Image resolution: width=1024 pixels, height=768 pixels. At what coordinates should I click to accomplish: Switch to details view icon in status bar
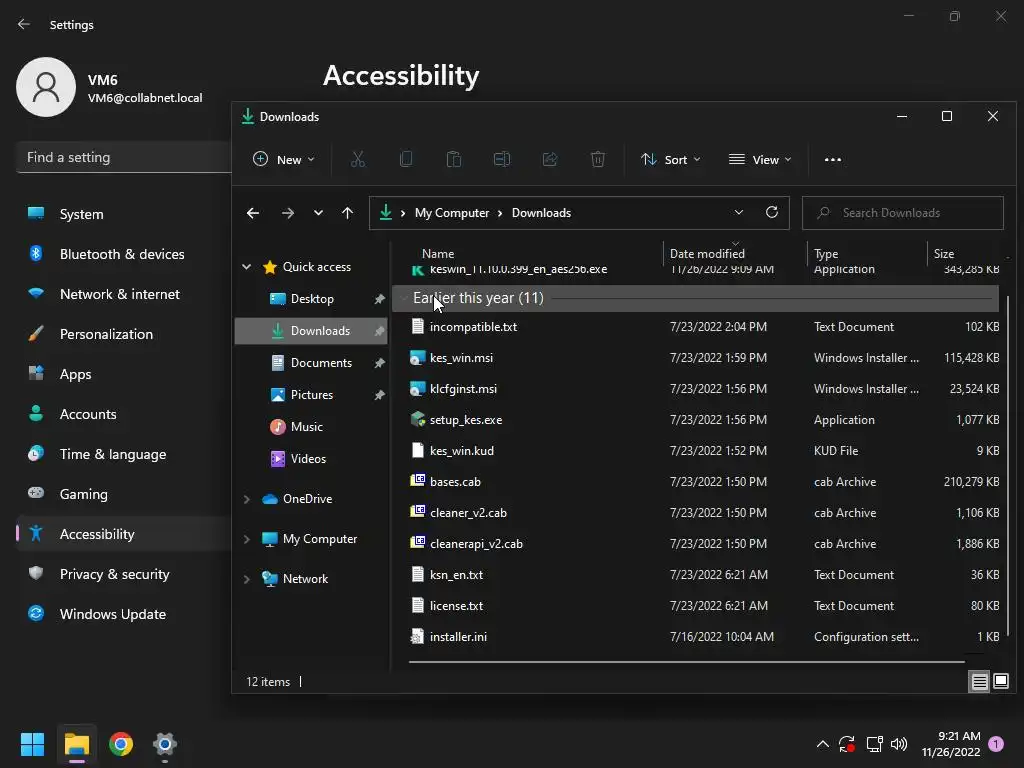click(x=979, y=682)
